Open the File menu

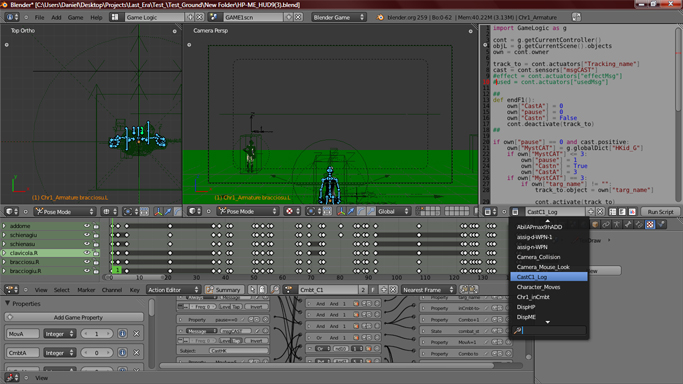40,17
